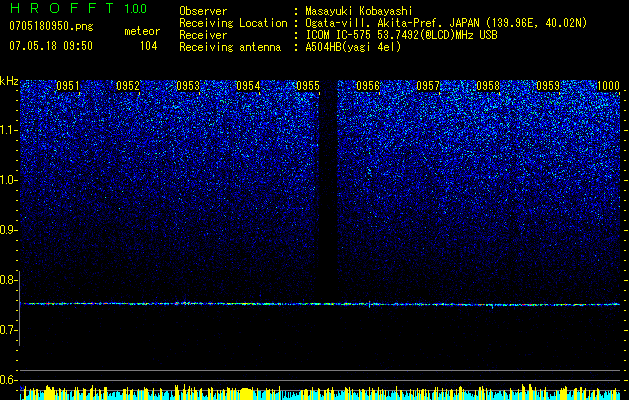The image size is (629, 400).
Task: Click the antenna value A504HB(yagi 4el)
Action: [x=353, y=47]
